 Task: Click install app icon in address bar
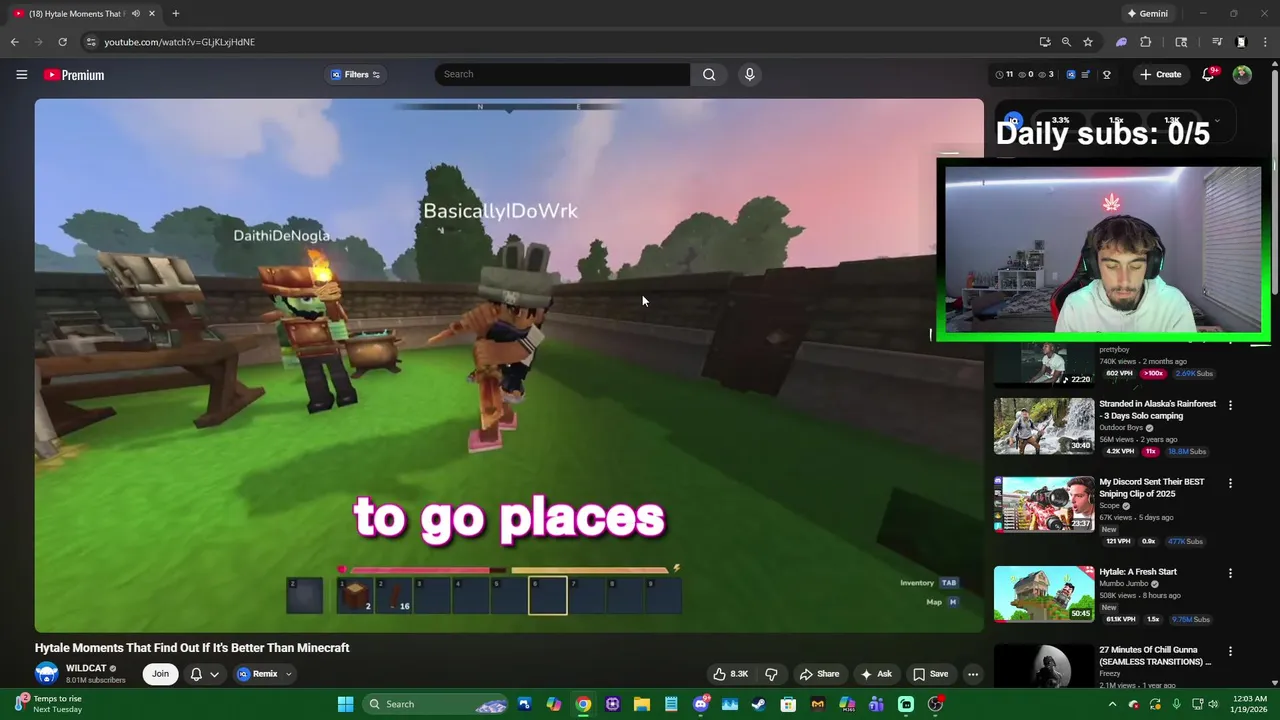click(1045, 42)
